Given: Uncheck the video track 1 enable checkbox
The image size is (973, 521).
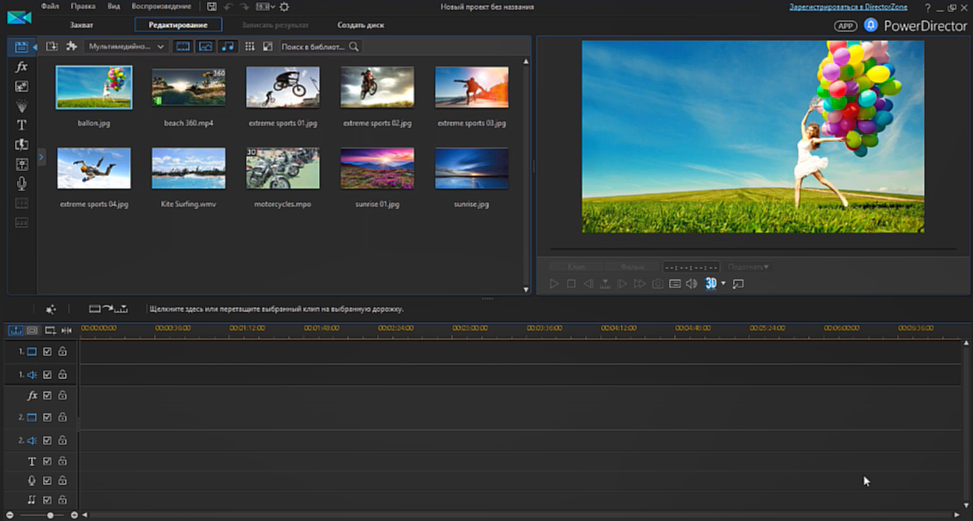Looking at the screenshot, I should tap(47, 352).
